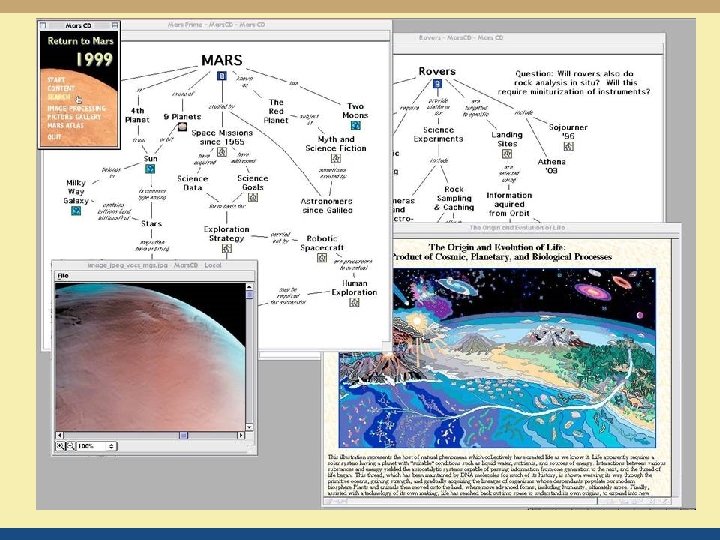Click the Rovers heading in Rovers window
Screen dimensions: 720x540
tap(437, 71)
